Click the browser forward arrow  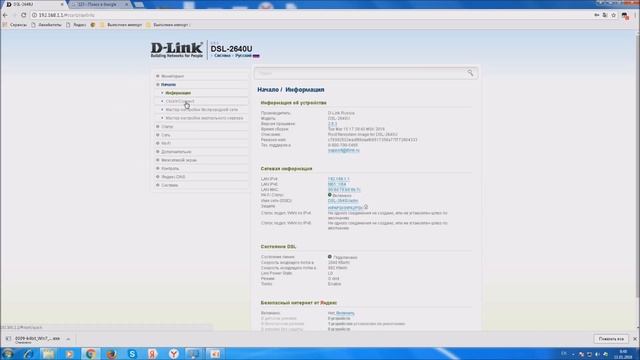(14, 15)
